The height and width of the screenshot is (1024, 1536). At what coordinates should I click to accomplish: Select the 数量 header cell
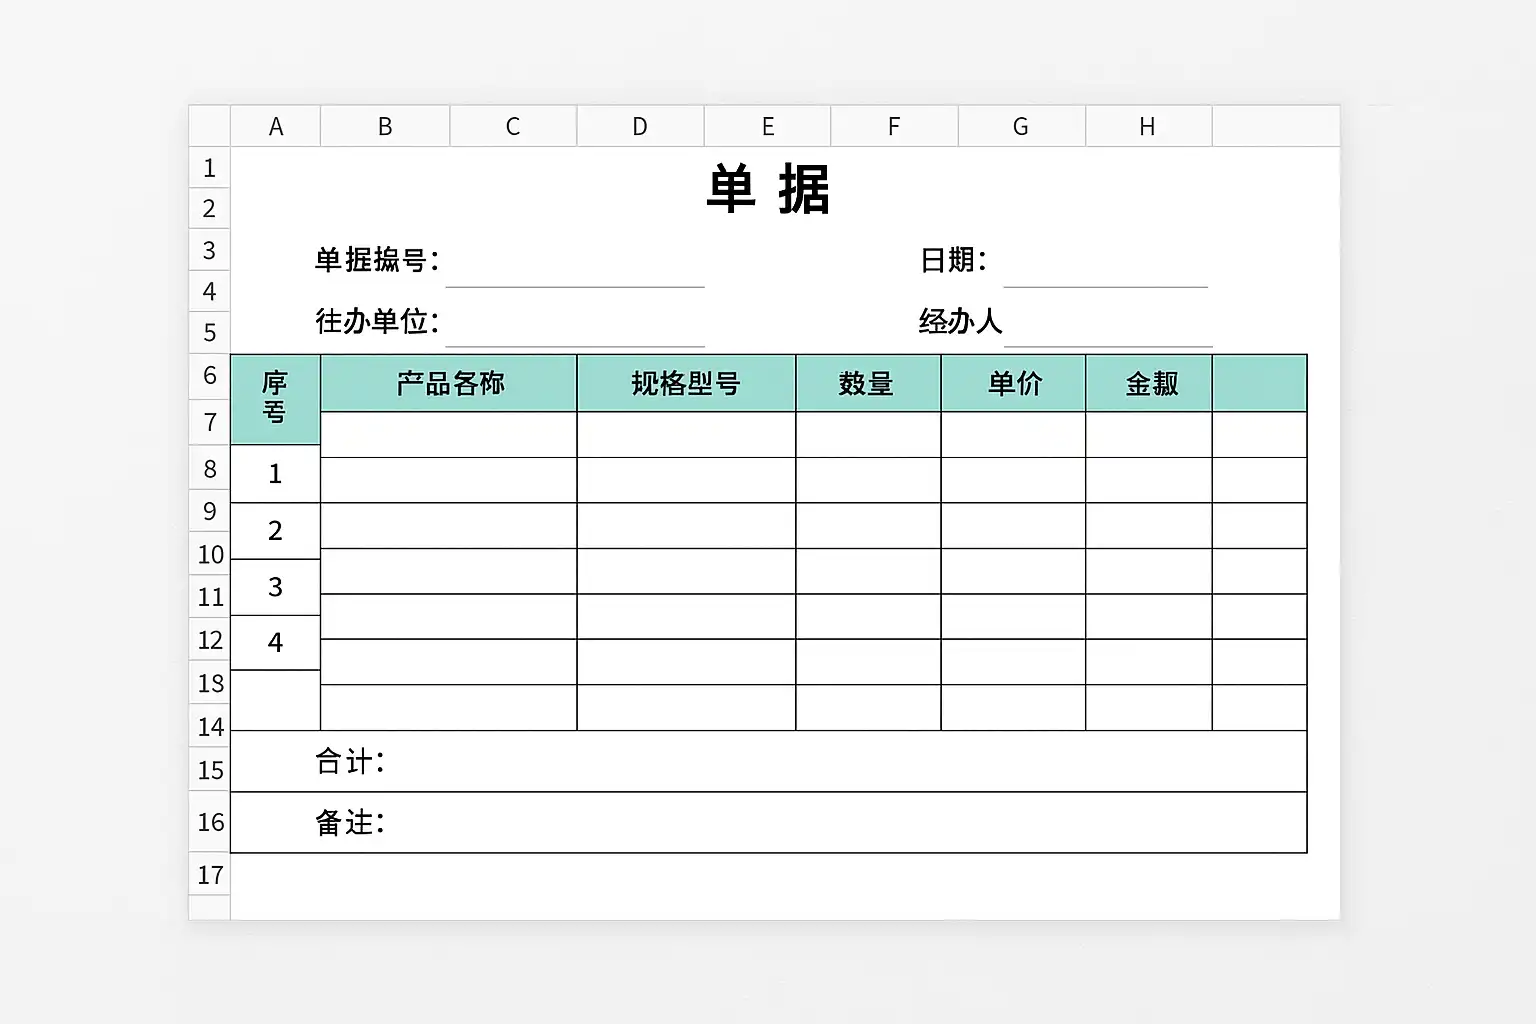[868, 383]
